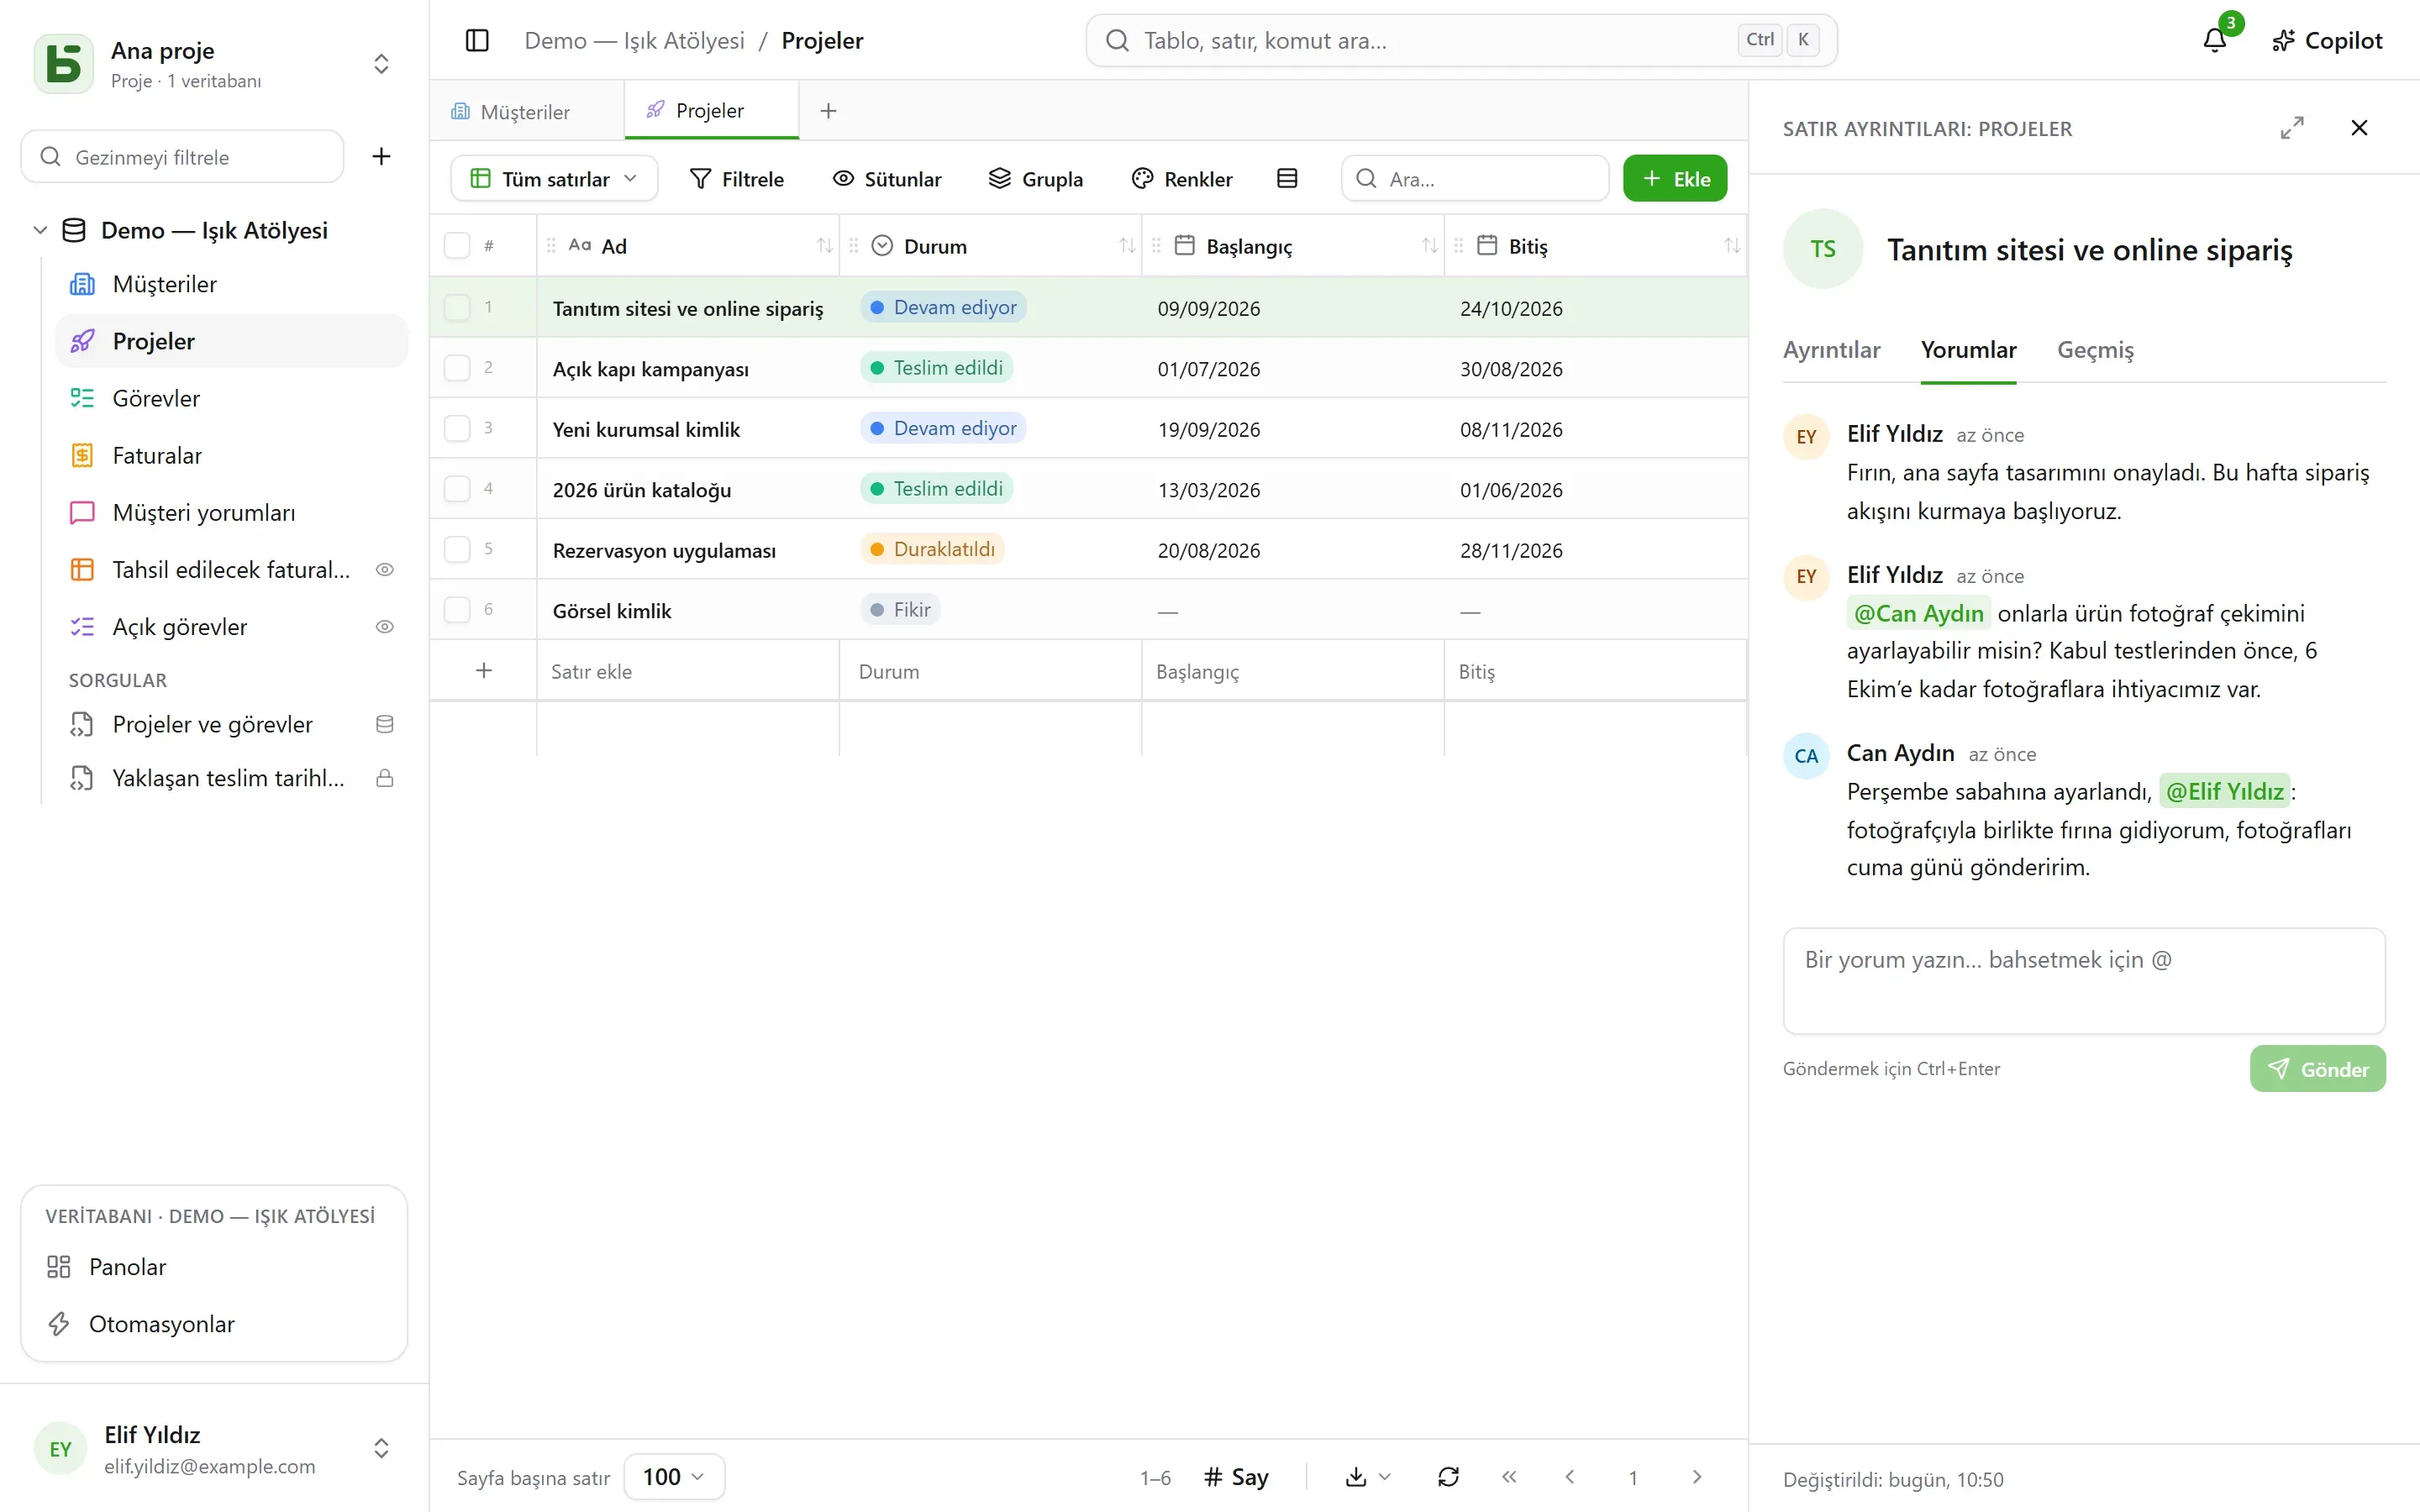Switch to the Geçmiş tab

(2095, 350)
